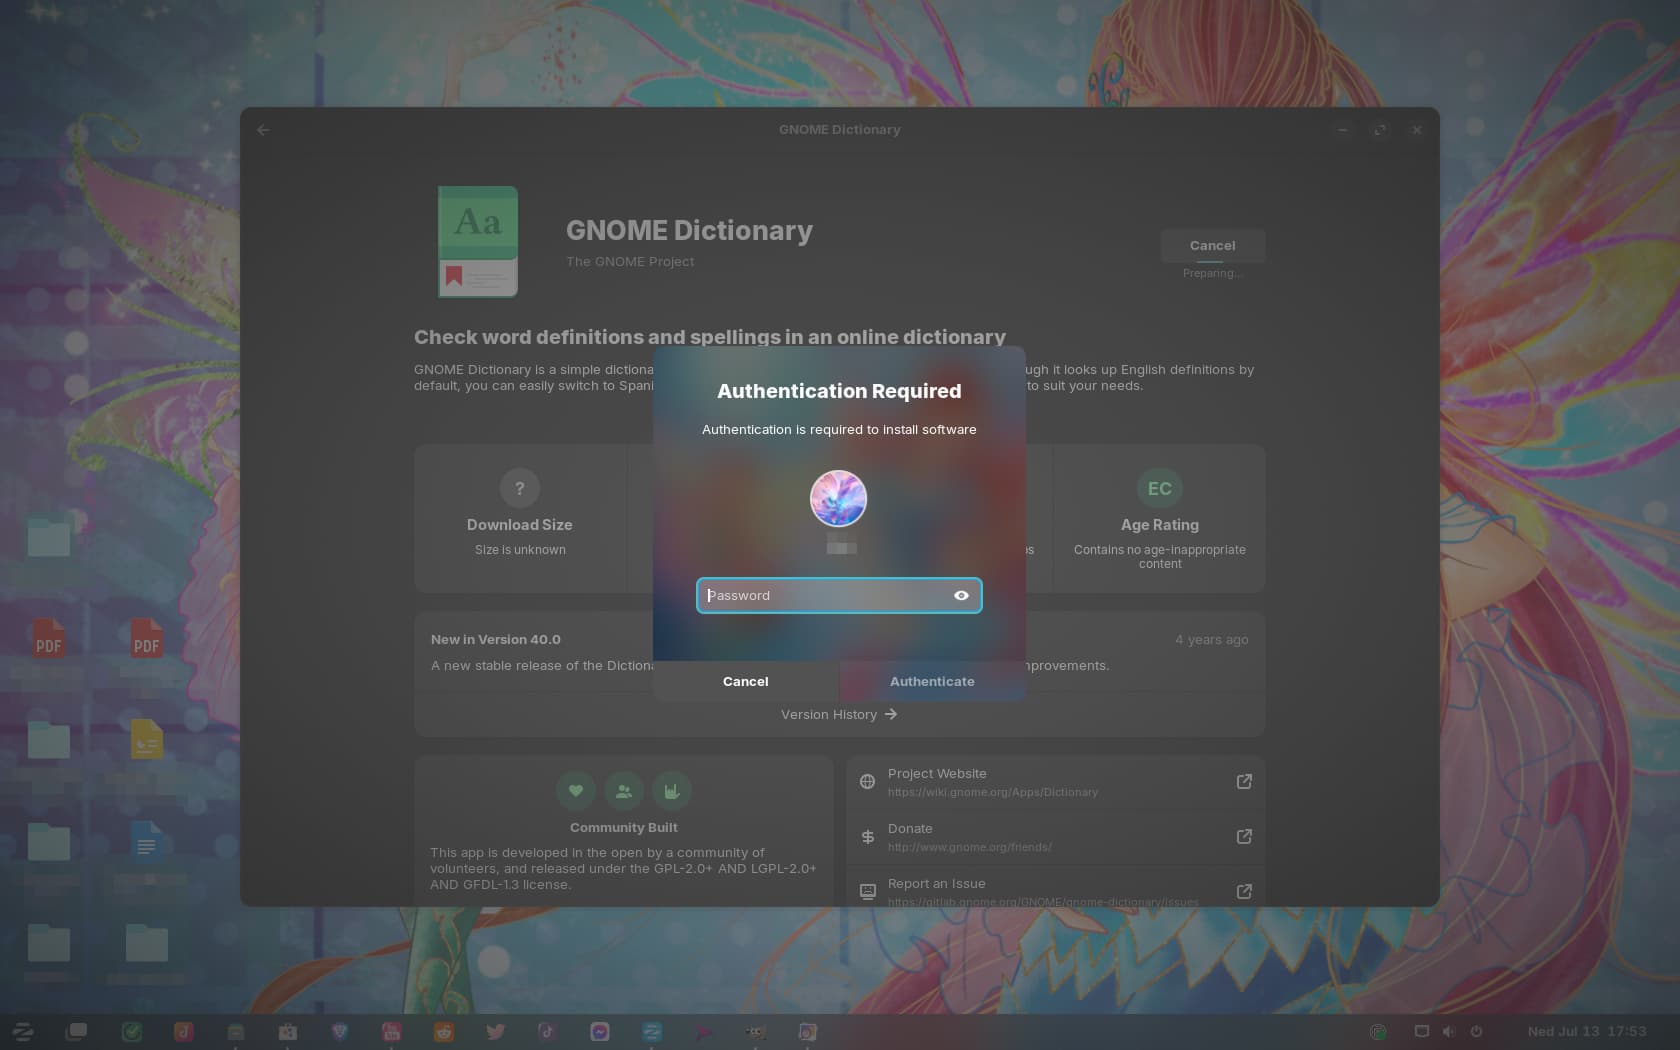Screen dimensions: 1680x1050
Task: Cancel the GNOME Dictionary installation
Action: pos(1212,245)
